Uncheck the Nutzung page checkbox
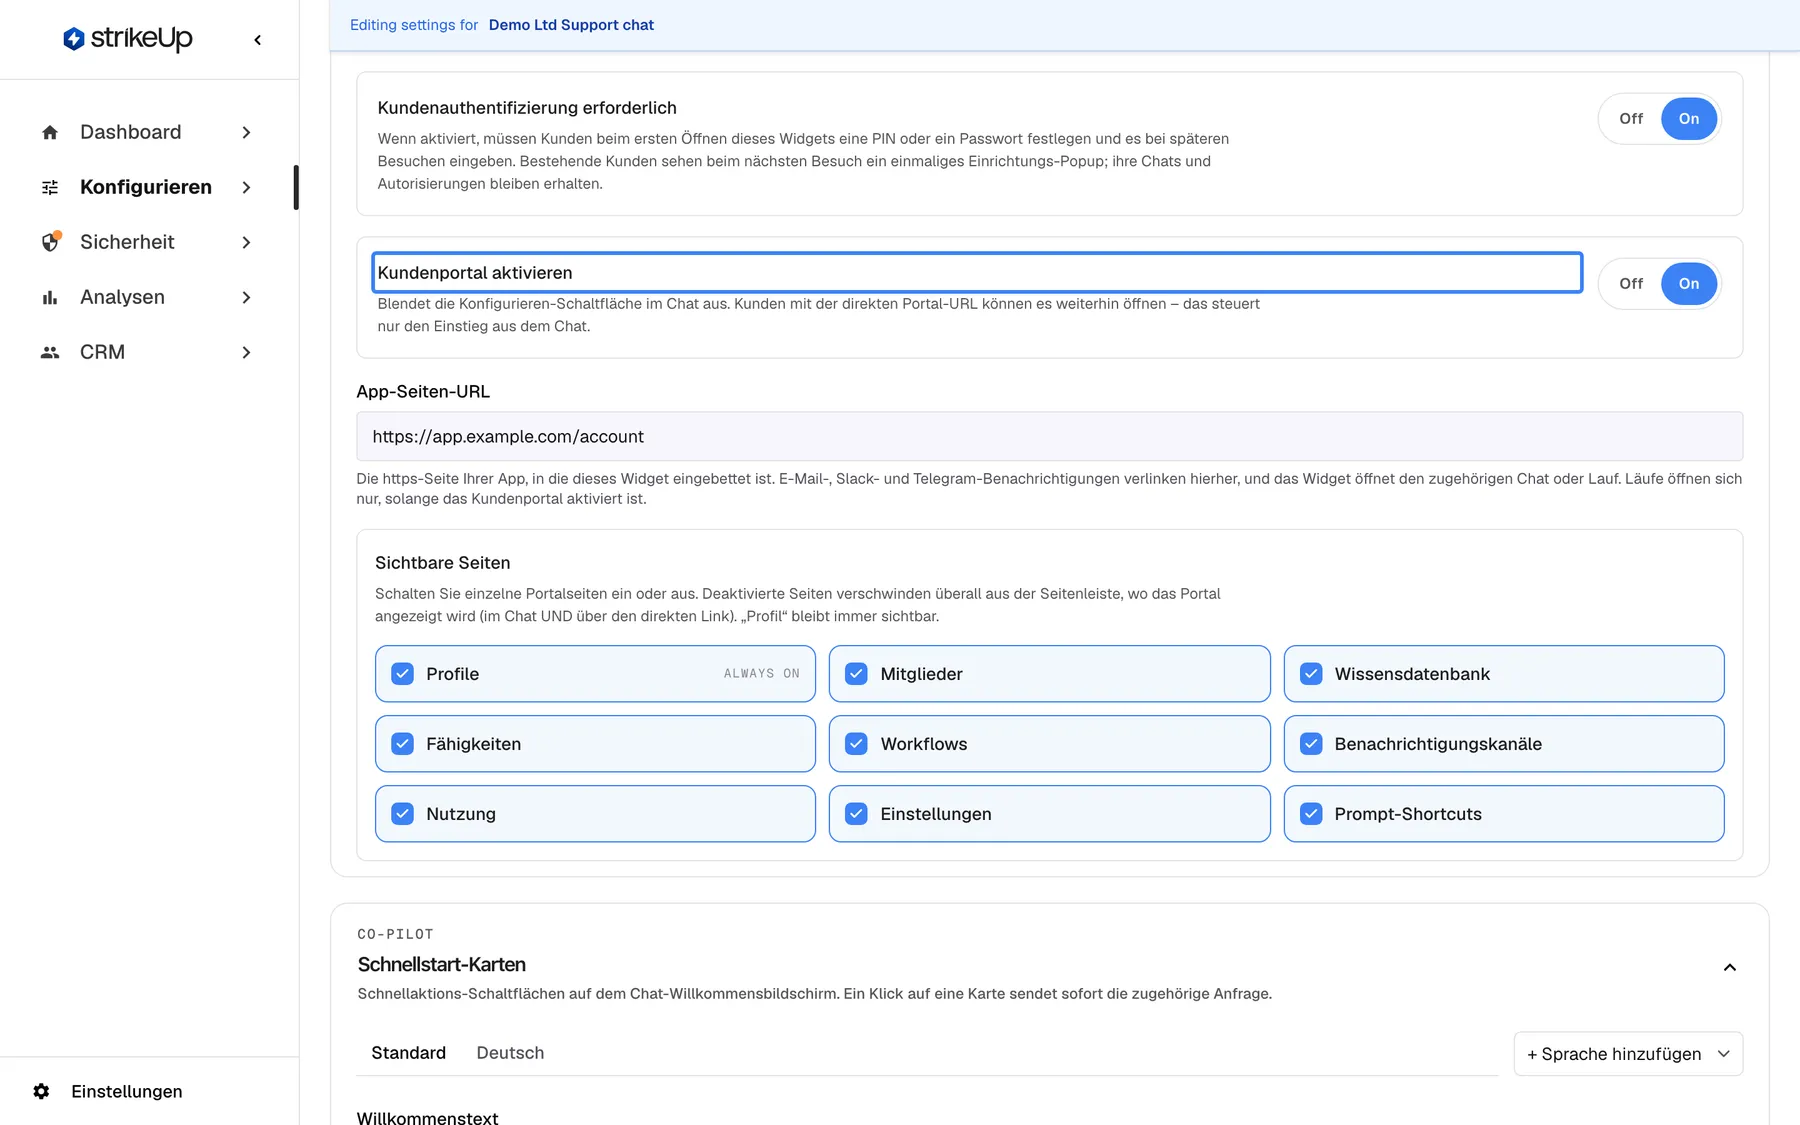1800x1125 pixels. click(402, 814)
